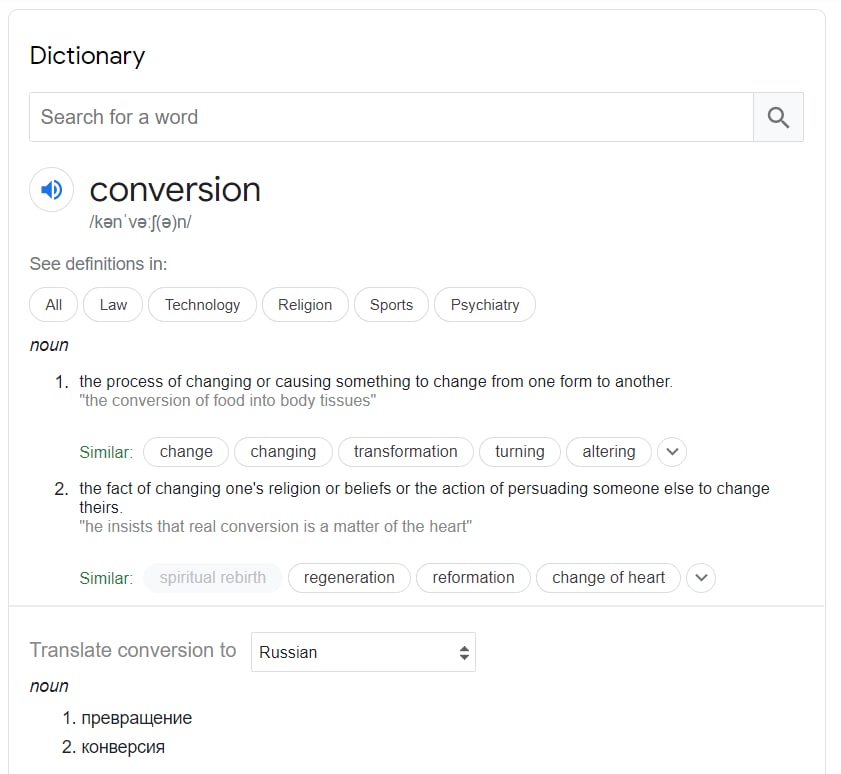The image size is (841, 774).
Task: Select the reformation synonym
Action: point(473,578)
